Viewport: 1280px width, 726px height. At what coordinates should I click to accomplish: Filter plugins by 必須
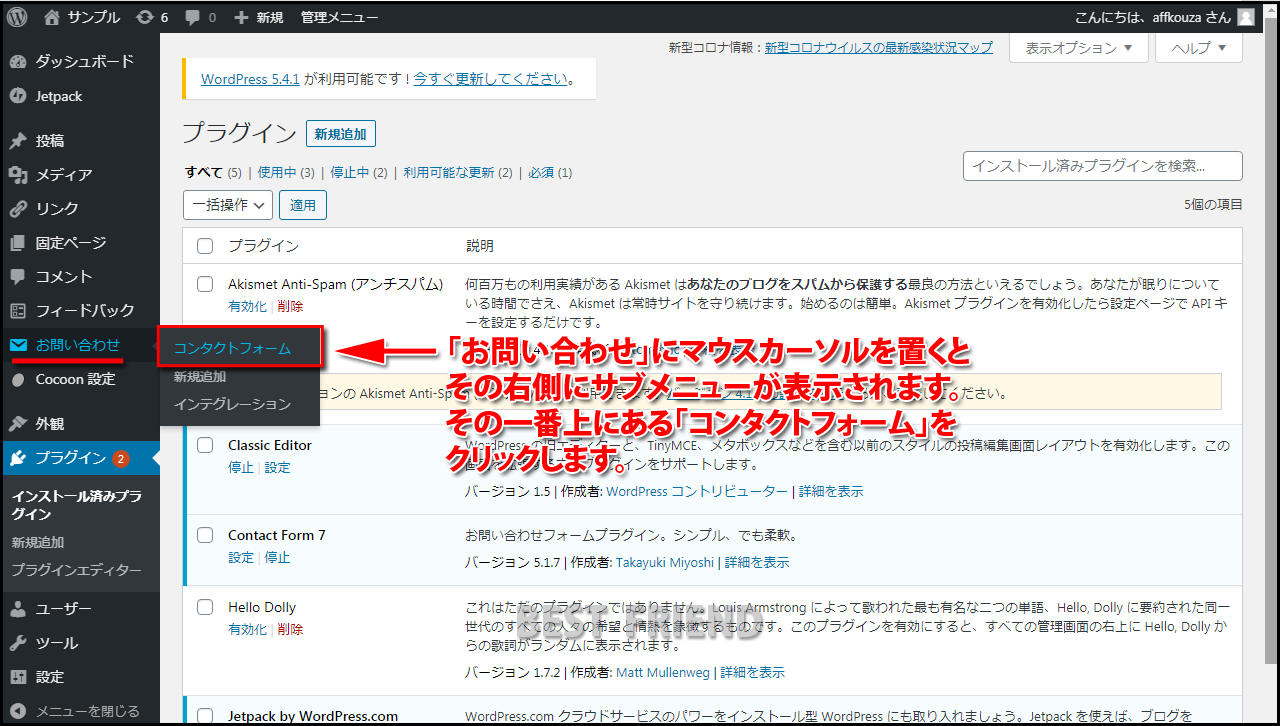click(540, 172)
